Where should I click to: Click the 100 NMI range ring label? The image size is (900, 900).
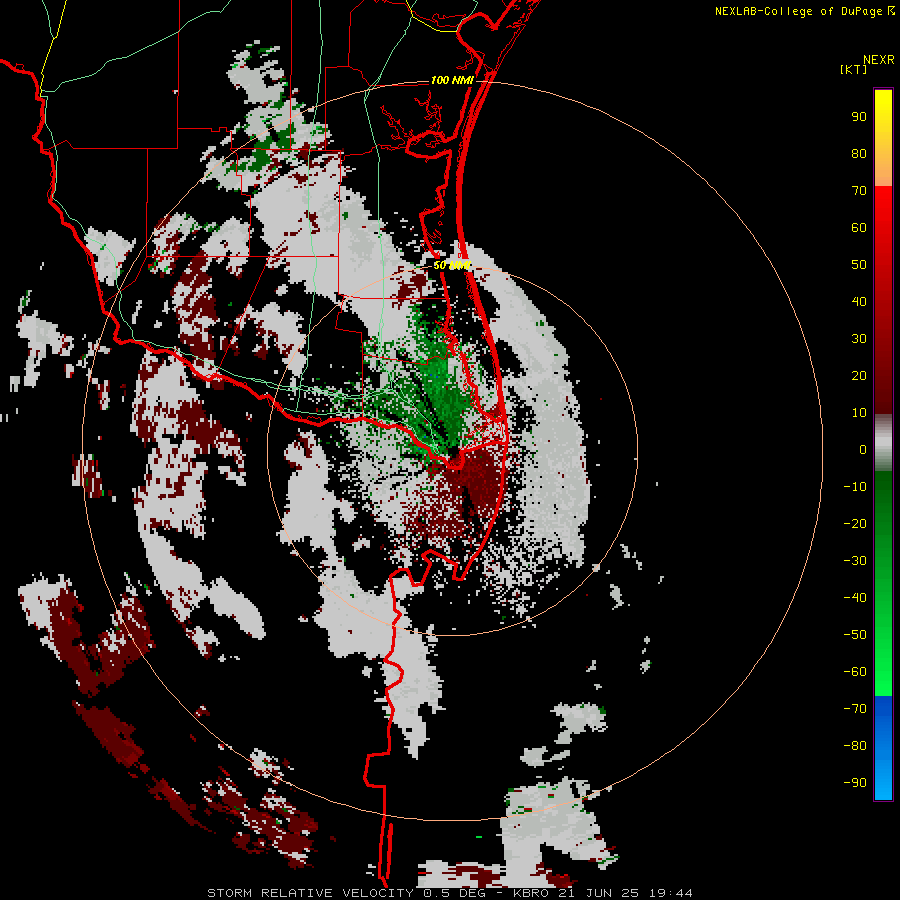click(x=452, y=80)
